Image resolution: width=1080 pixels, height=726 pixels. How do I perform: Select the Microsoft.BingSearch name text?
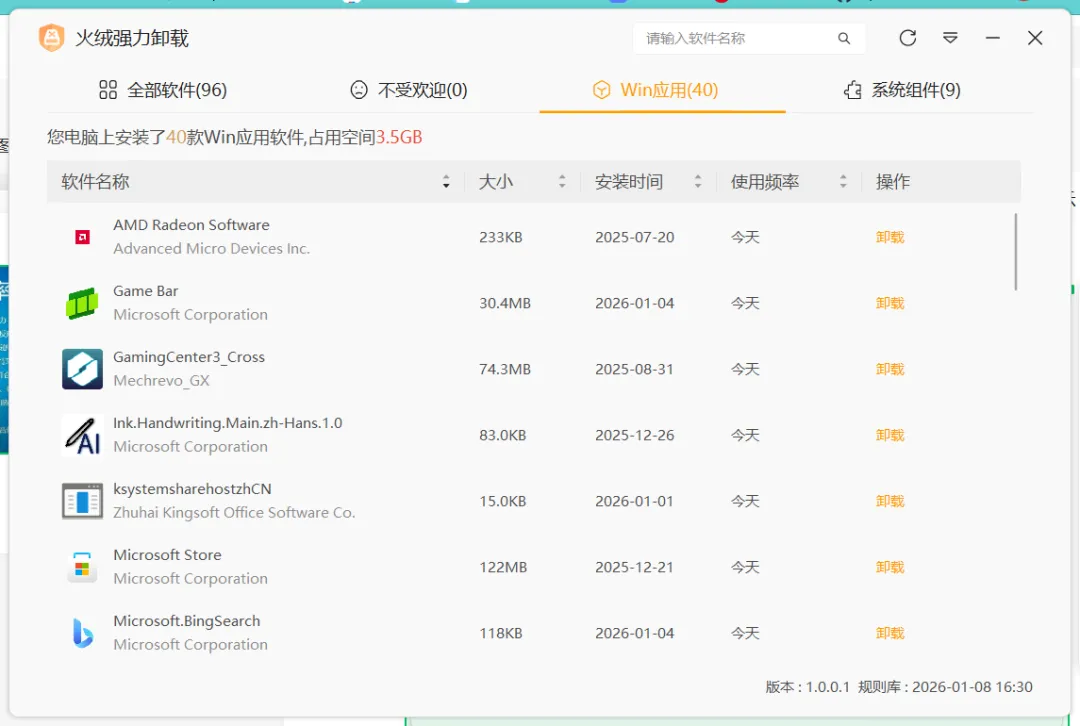pyautogui.click(x=187, y=621)
